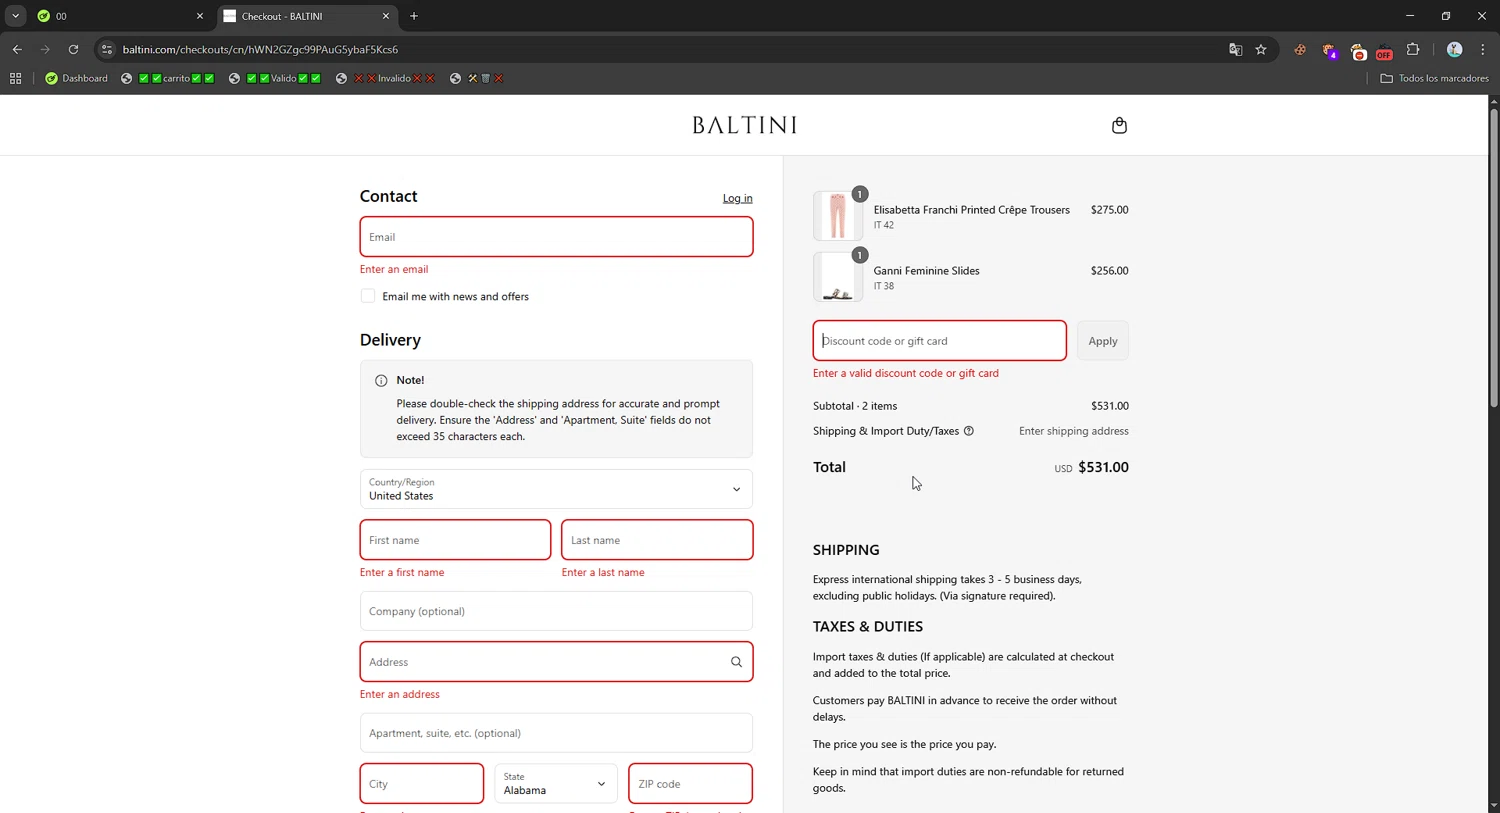Click the City input field
The height and width of the screenshot is (813, 1500).
[x=421, y=784]
